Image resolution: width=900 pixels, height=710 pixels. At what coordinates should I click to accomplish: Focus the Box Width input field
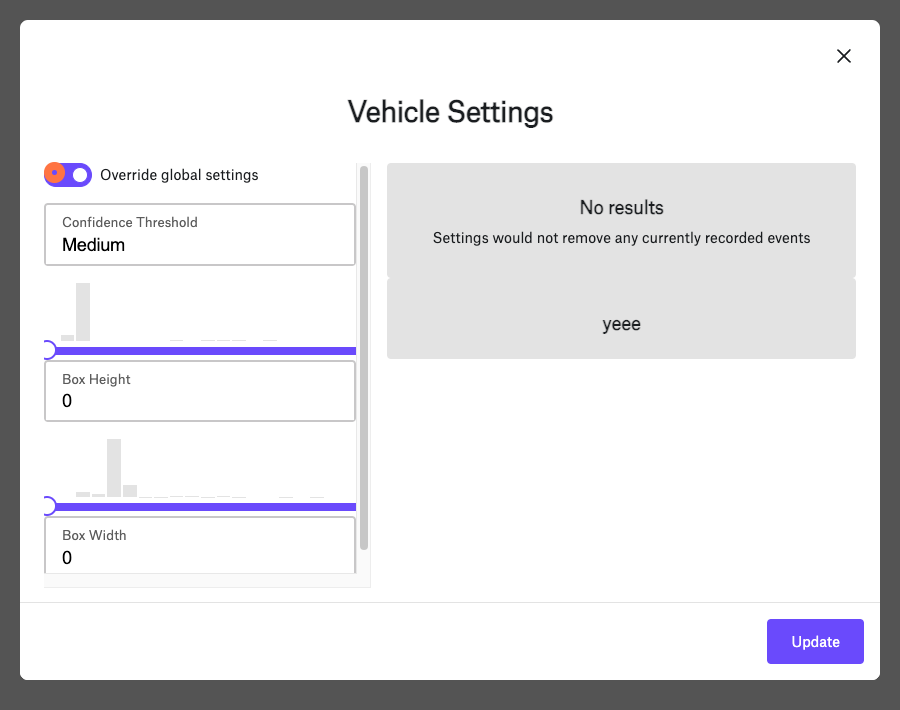200,545
